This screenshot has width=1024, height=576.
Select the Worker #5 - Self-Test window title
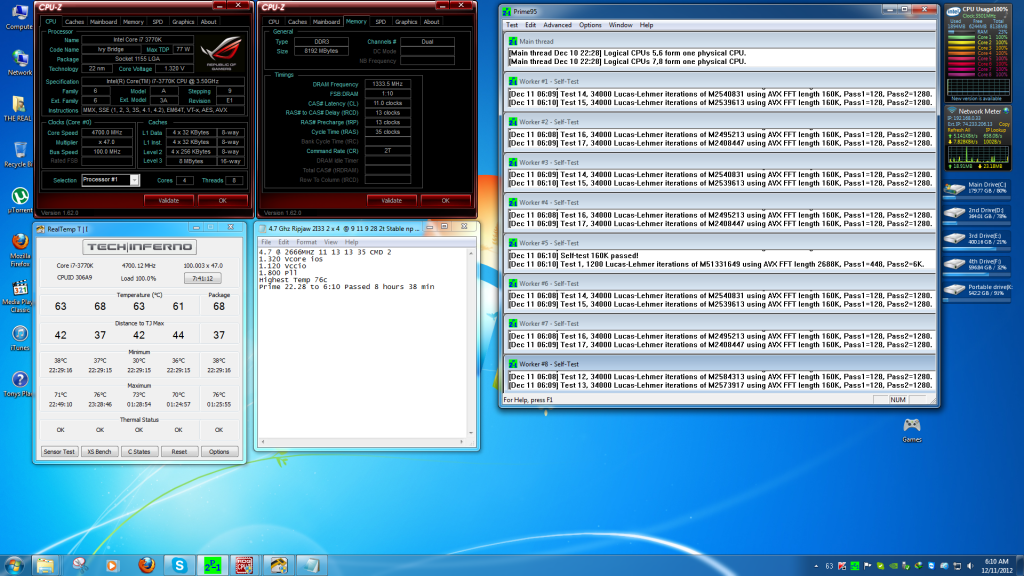(x=549, y=243)
